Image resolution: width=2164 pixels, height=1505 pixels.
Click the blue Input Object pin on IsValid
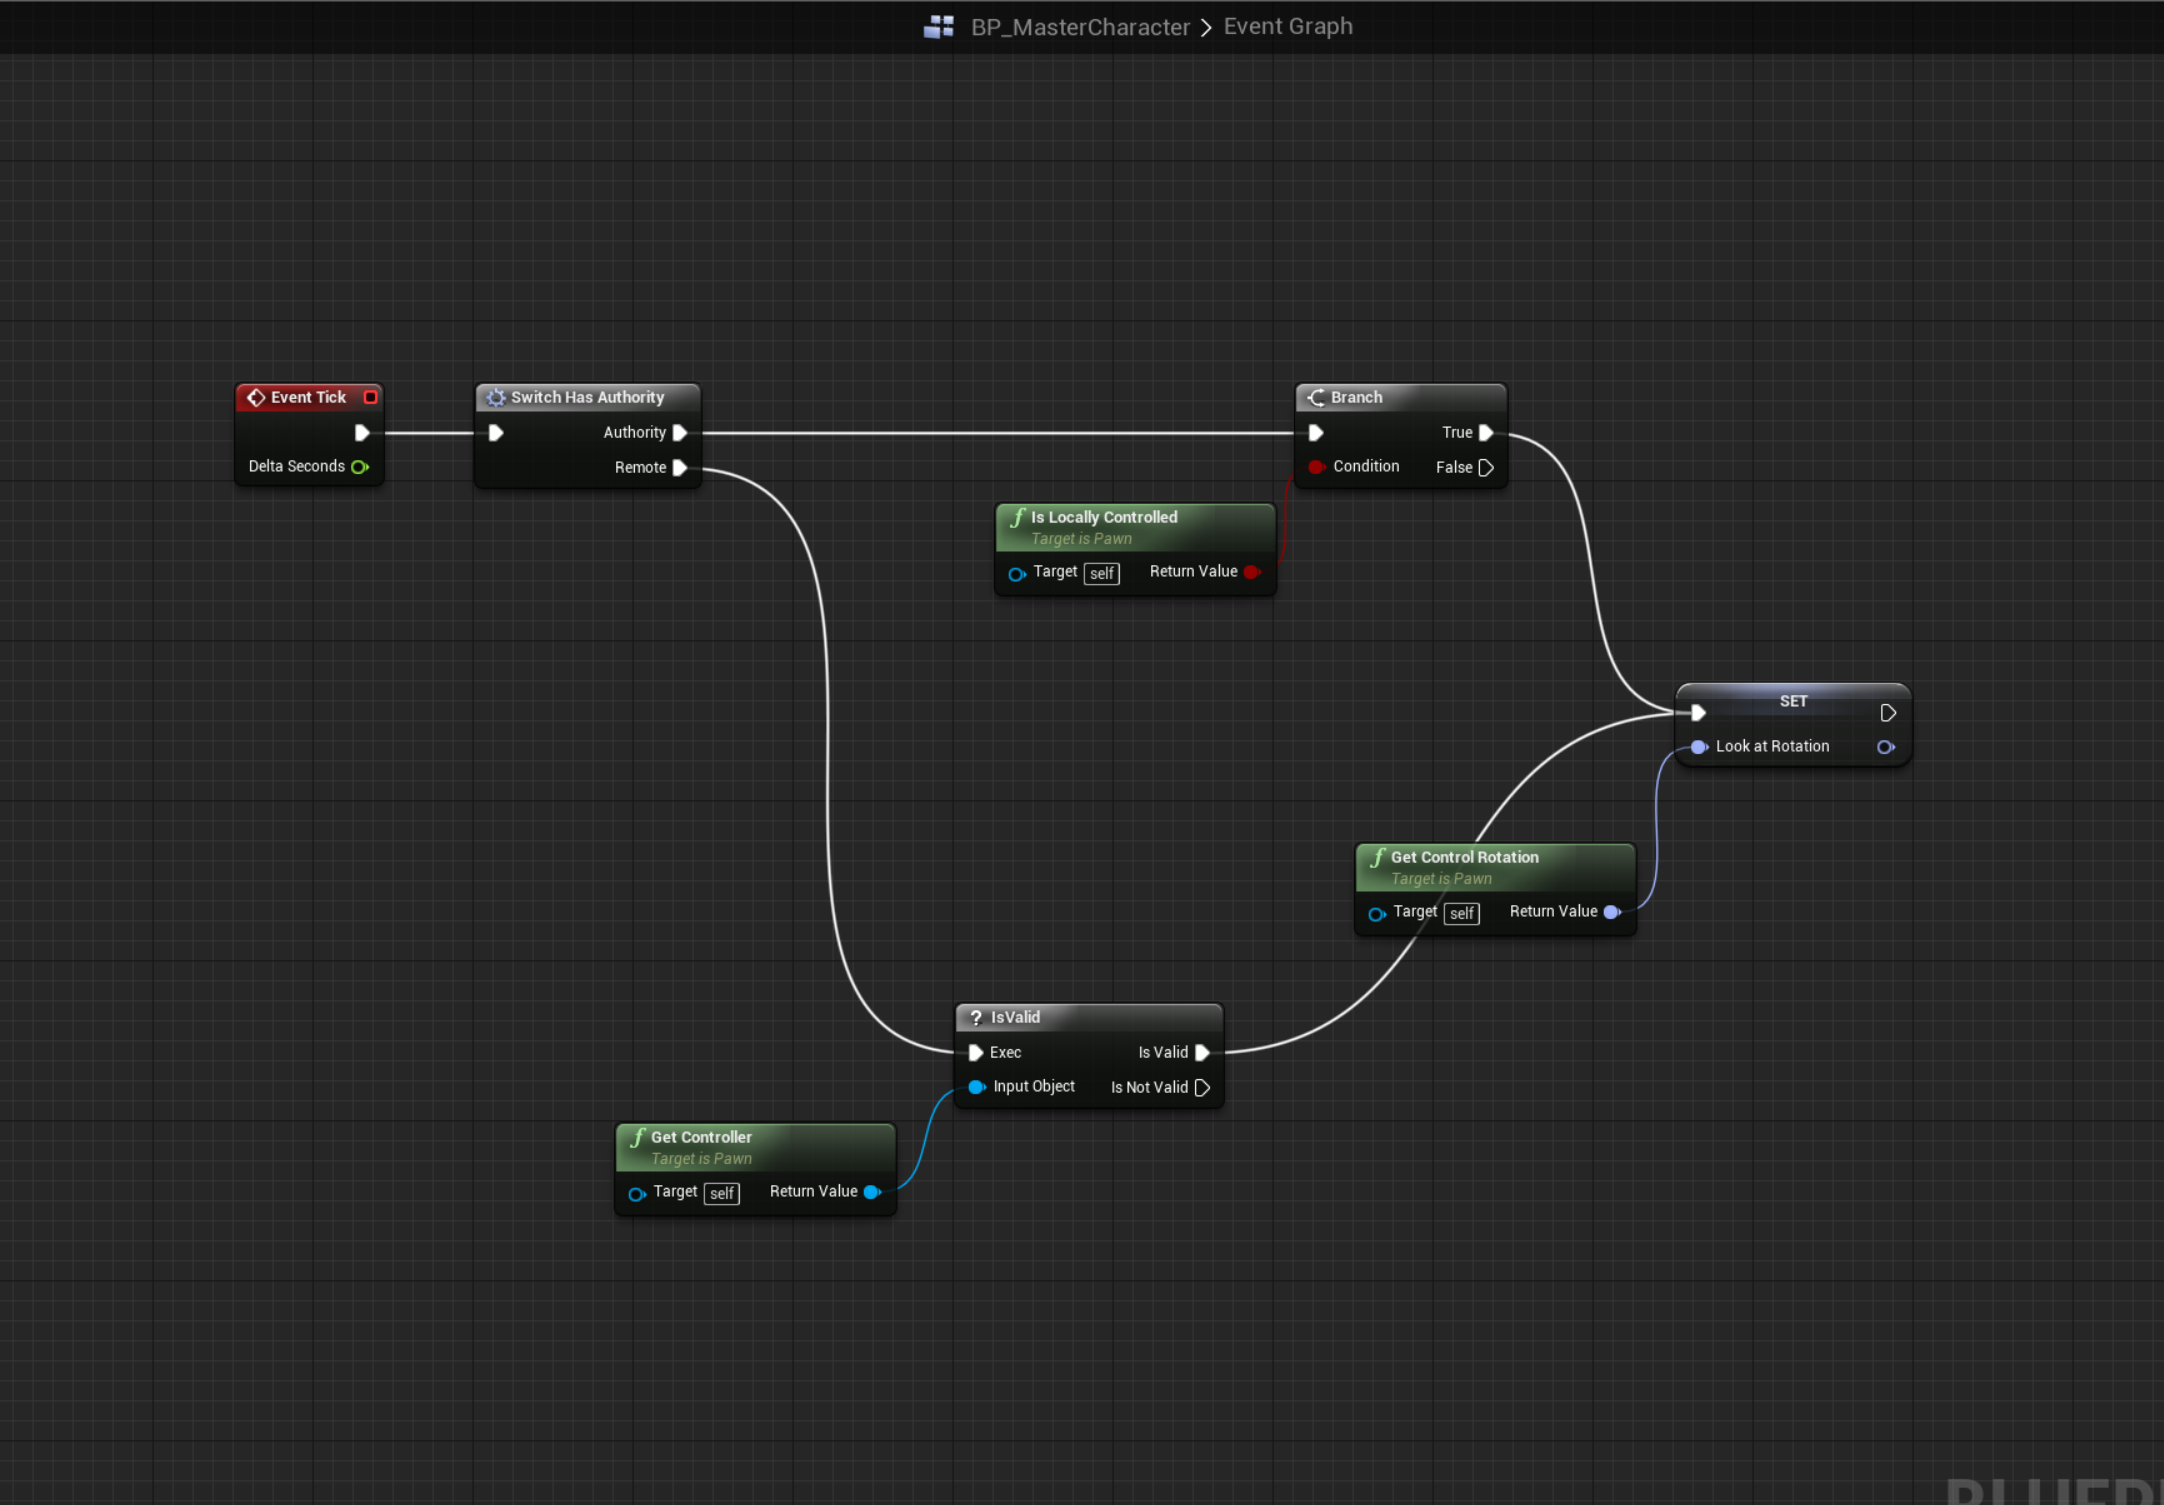[976, 1087]
